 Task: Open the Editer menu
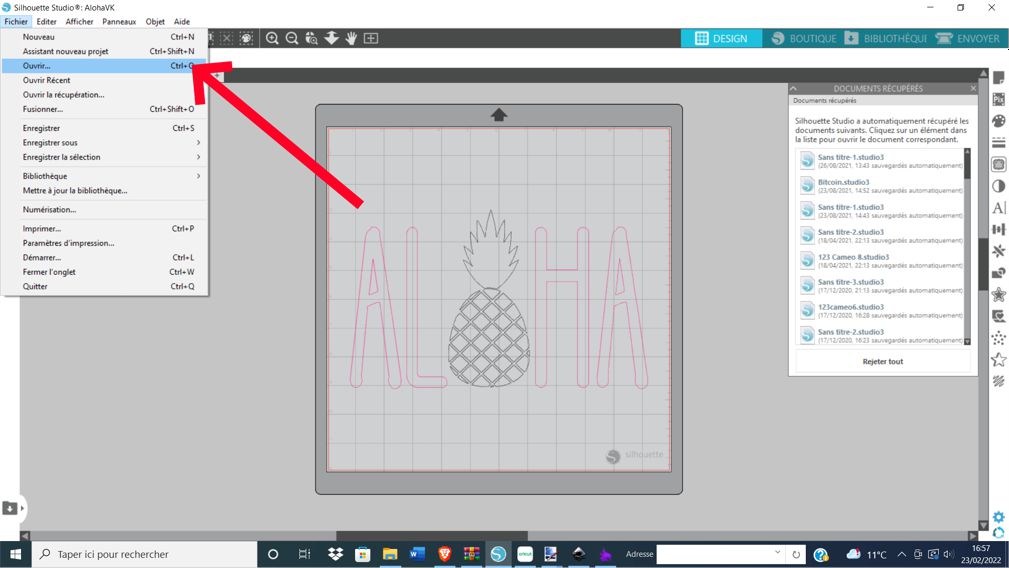click(46, 21)
